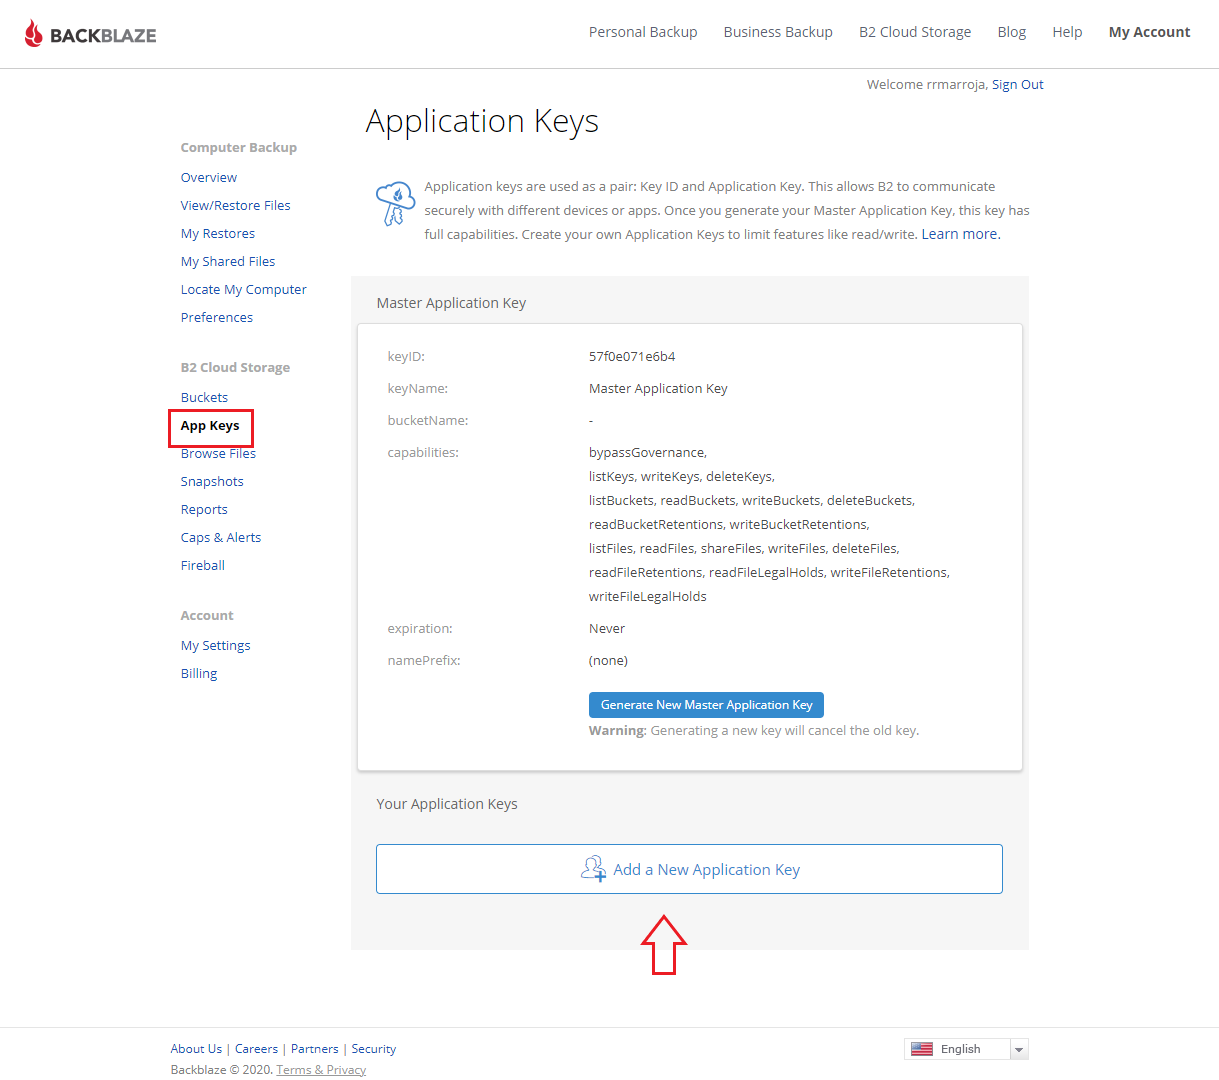Open B2 Cloud Storage top menu
The image size is (1219, 1080).
coord(915,32)
